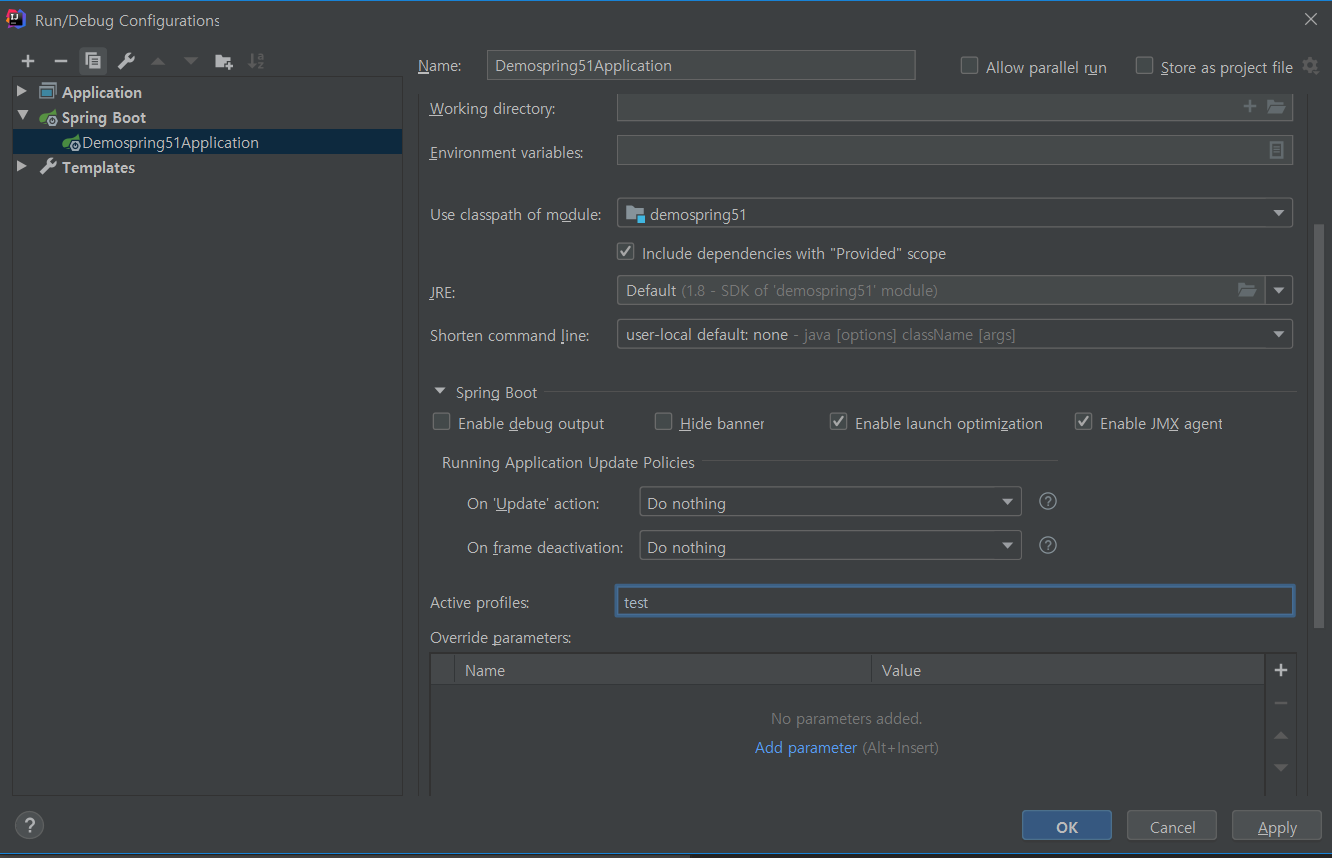The height and width of the screenshot is (858, 1332).
Task: Open Store as project file gear settings
Action: pos(1311,66)
